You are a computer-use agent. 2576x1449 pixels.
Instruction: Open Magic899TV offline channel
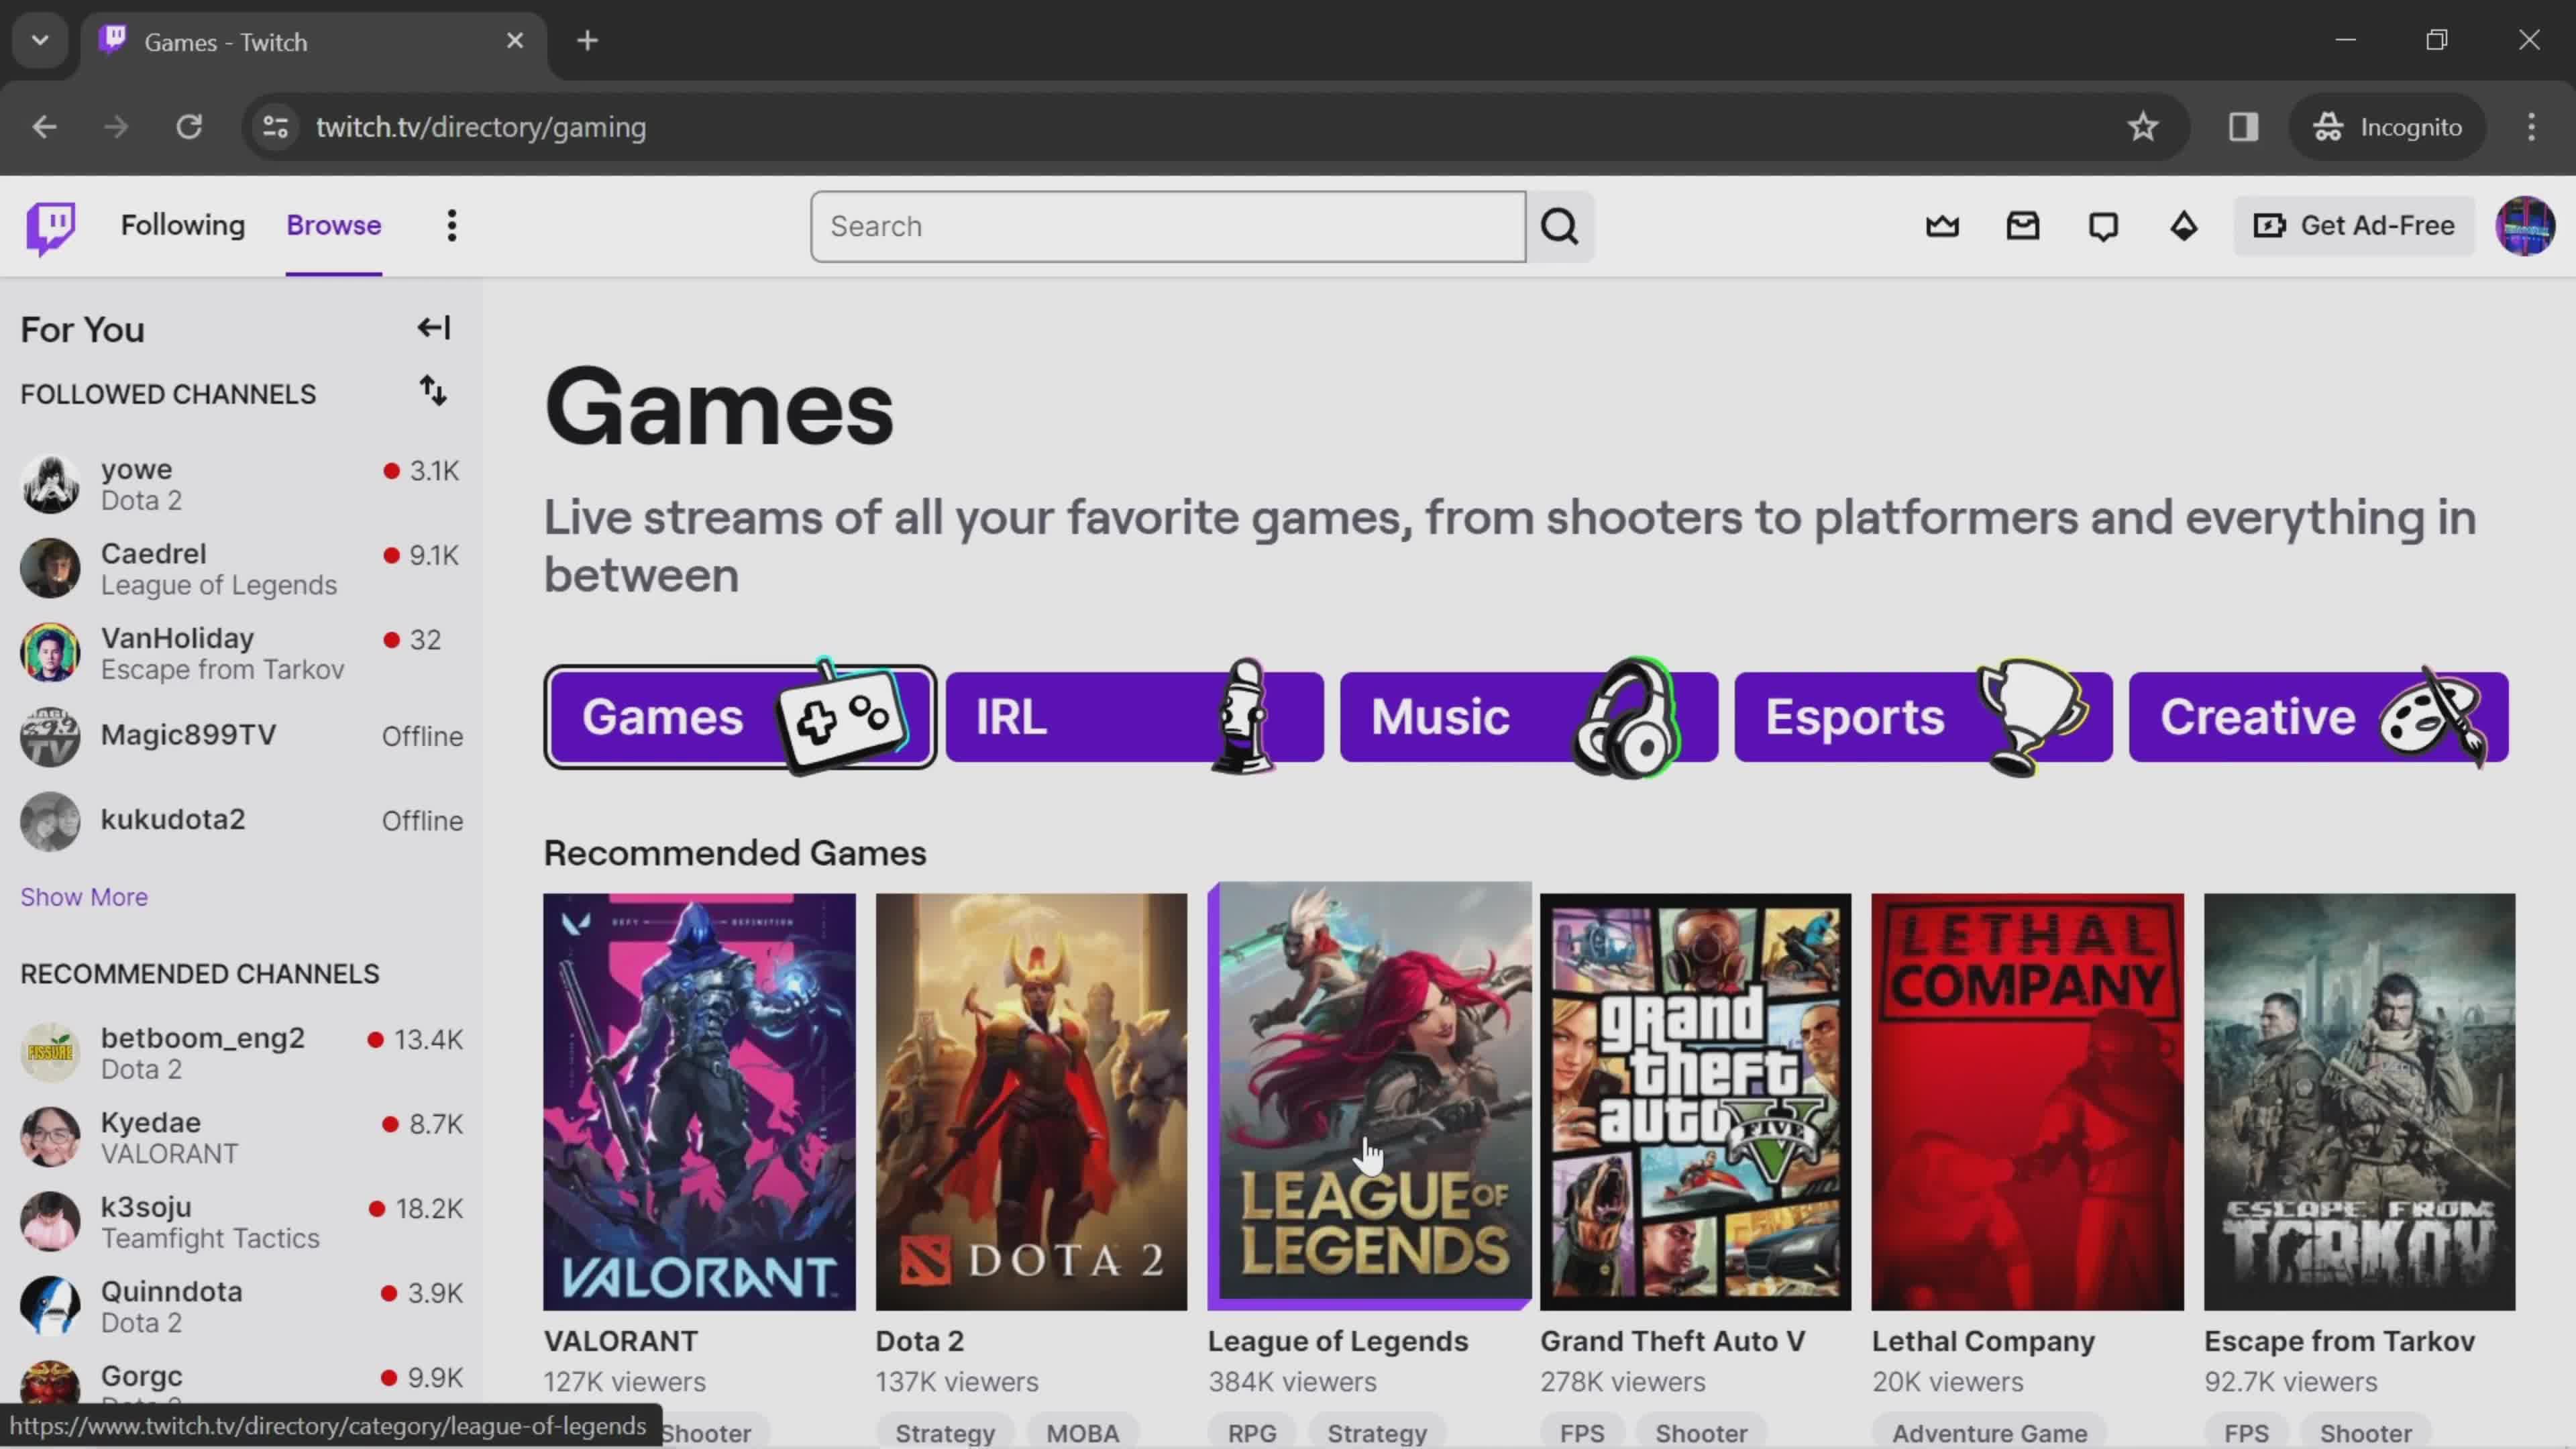241,736
